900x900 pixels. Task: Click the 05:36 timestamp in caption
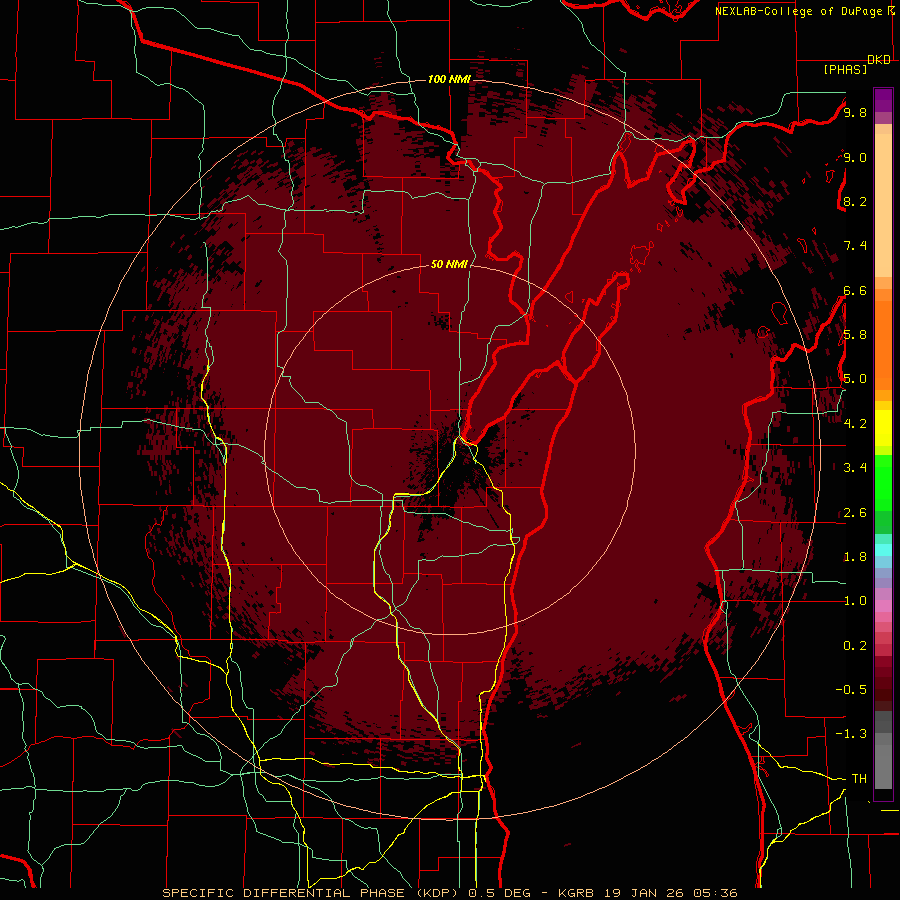pyautogui.click(x=716, y=893)
